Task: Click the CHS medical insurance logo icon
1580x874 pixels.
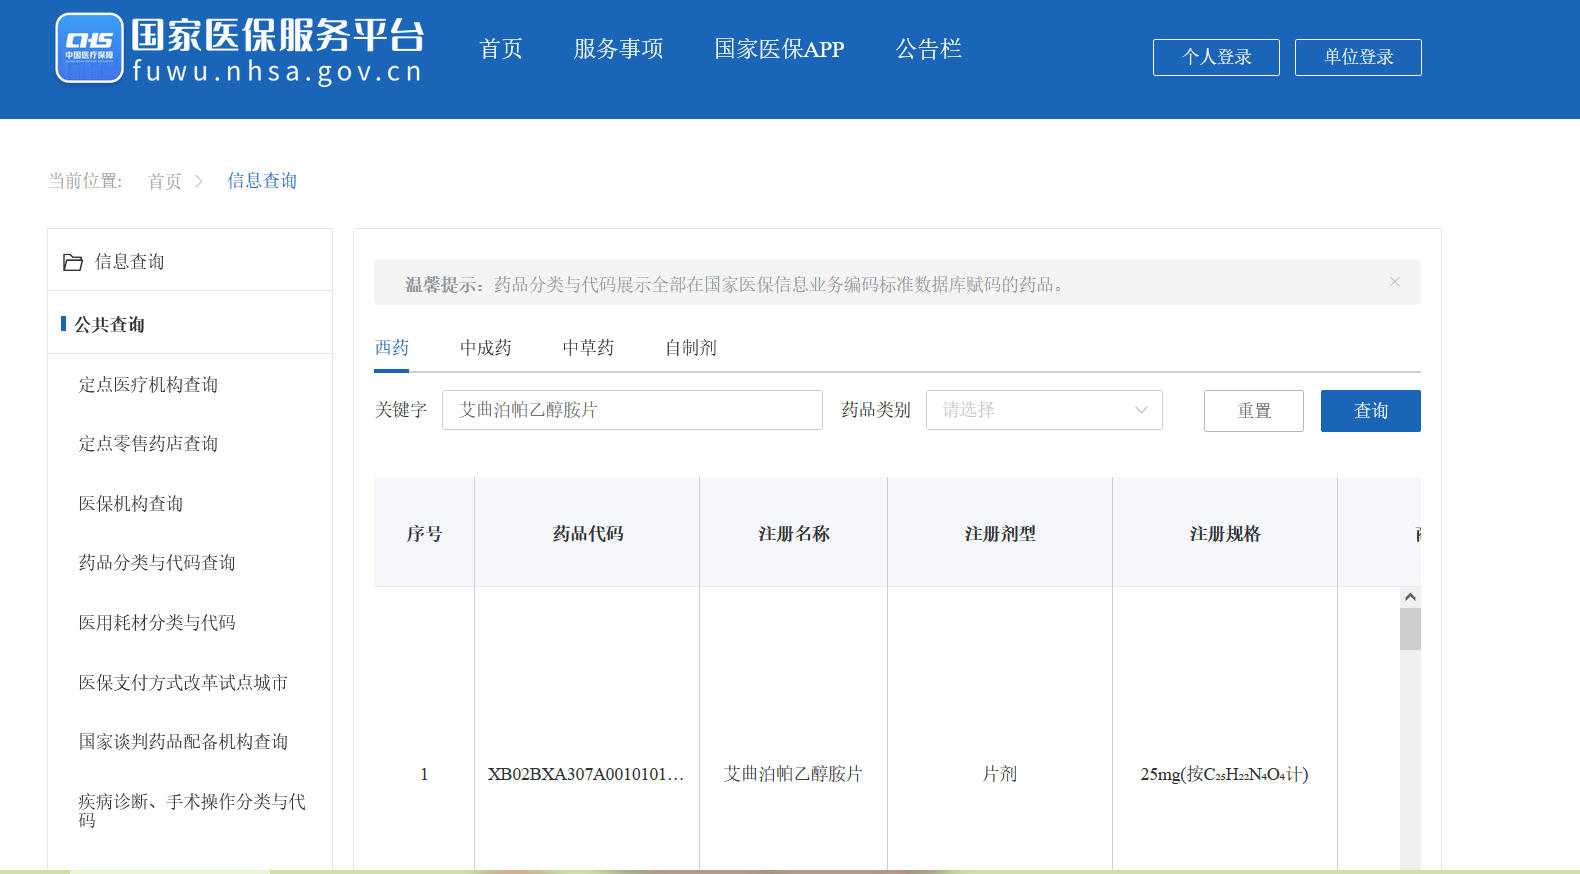Action: (89, 48)
